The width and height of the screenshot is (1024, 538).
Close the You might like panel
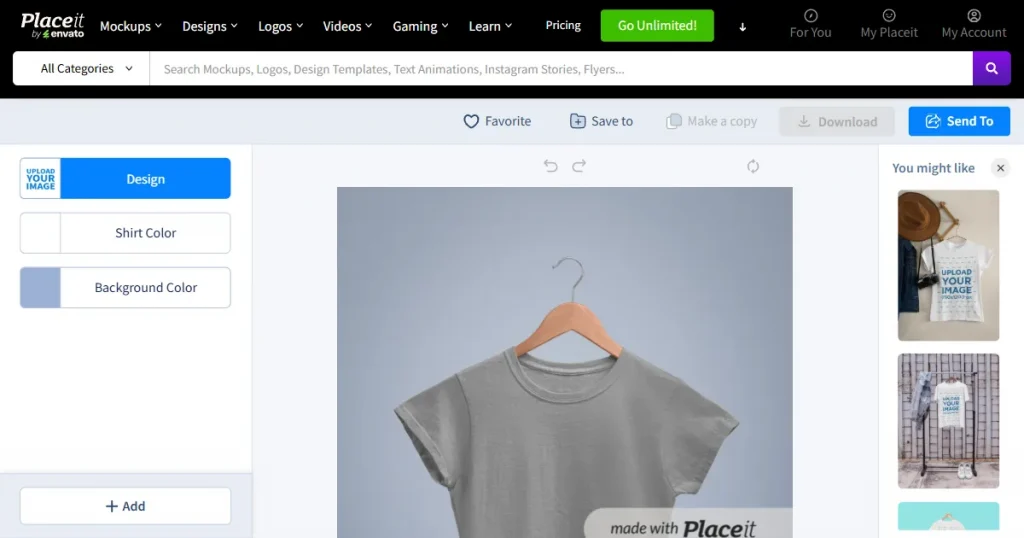pos(1000,168)
